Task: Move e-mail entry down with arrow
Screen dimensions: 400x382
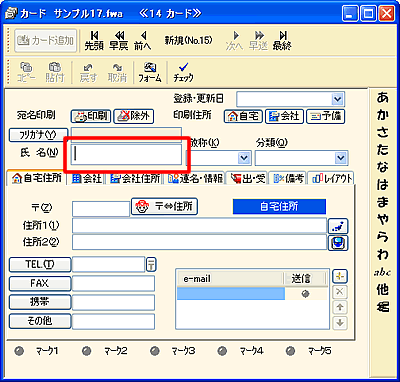Action: 340,322
